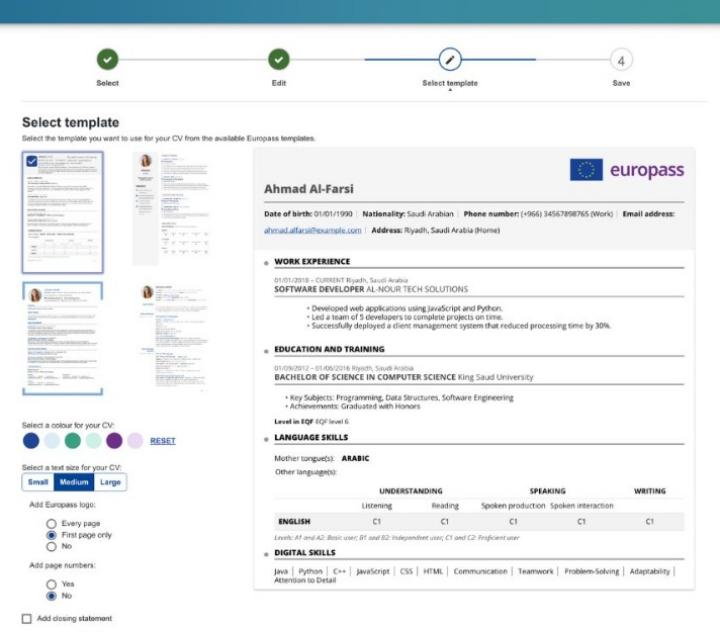The image size is (720, 637).
Task: Choose the second template with sidebar photo
Action: [x=171, y=209]
